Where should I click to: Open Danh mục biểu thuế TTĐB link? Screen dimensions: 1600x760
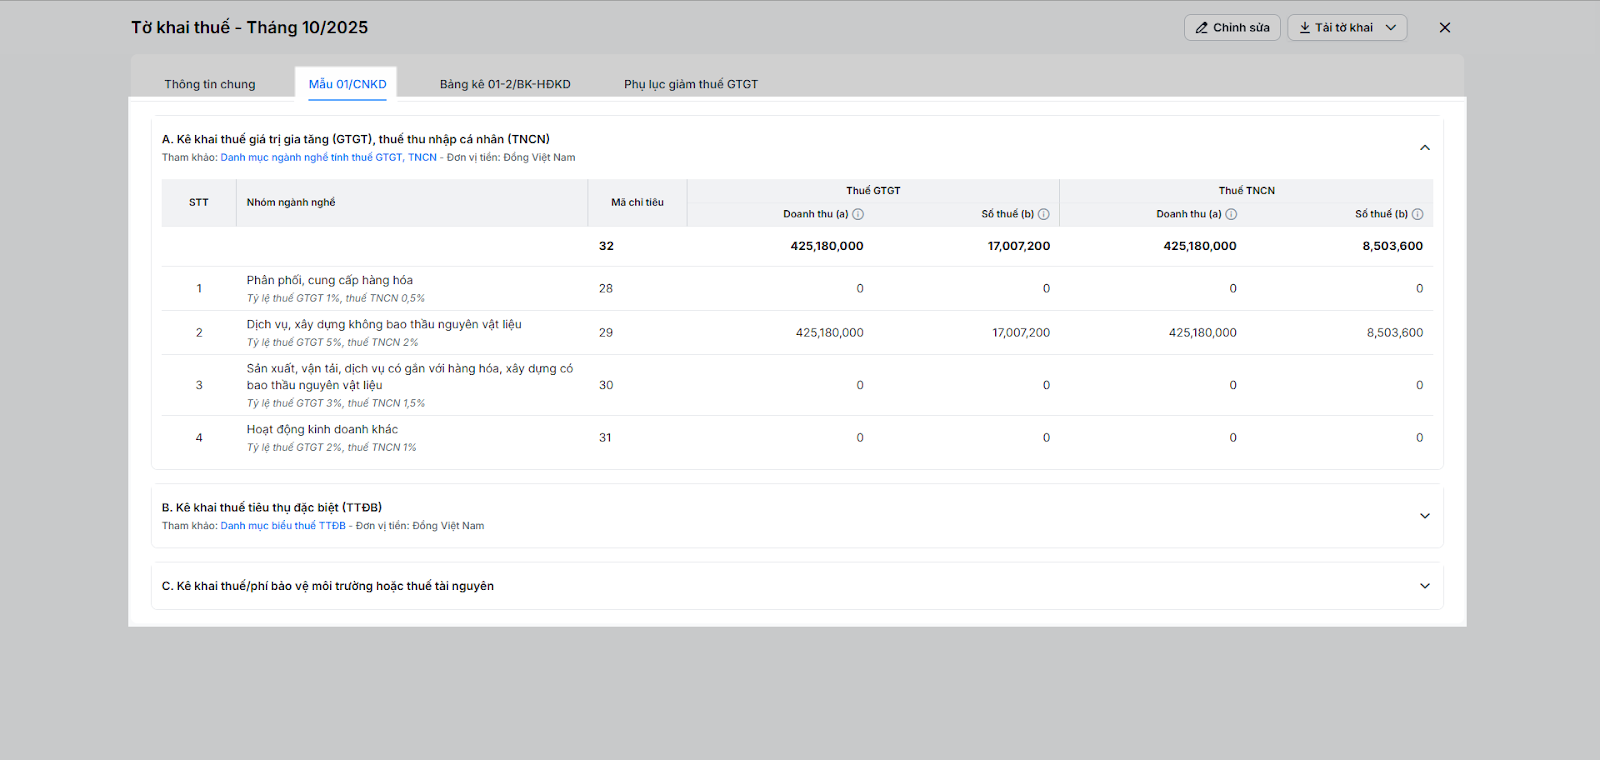(x=283, y=526)
